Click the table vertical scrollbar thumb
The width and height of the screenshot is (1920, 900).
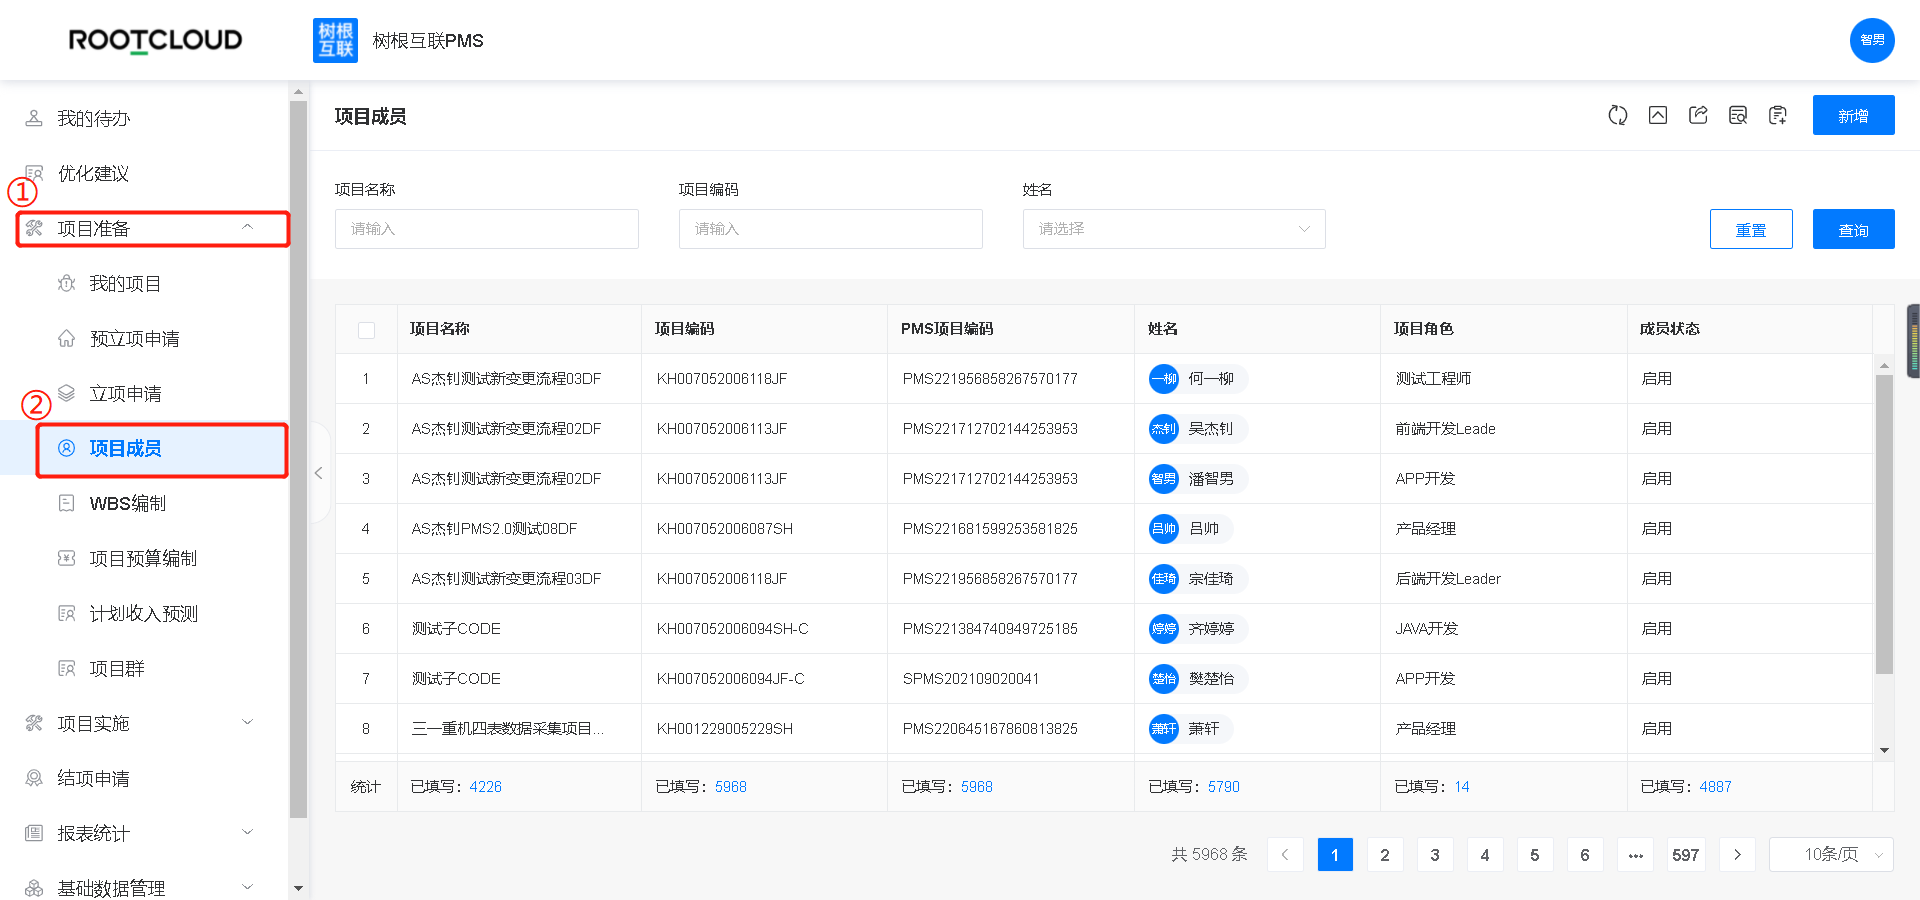tap(1884, 525)
